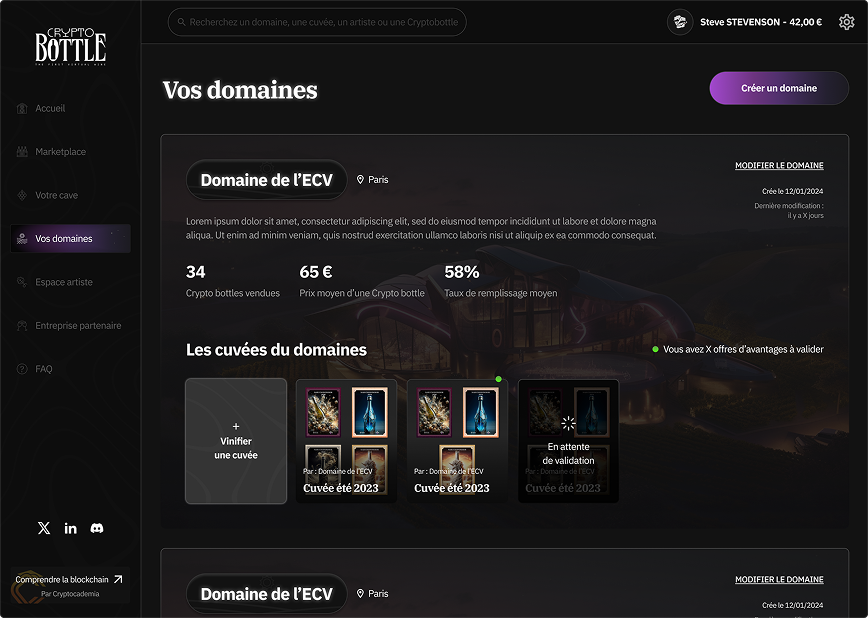Open Comprendre la blockchain link
This screenshot has height=618, width=868.
tap(69, 580)
